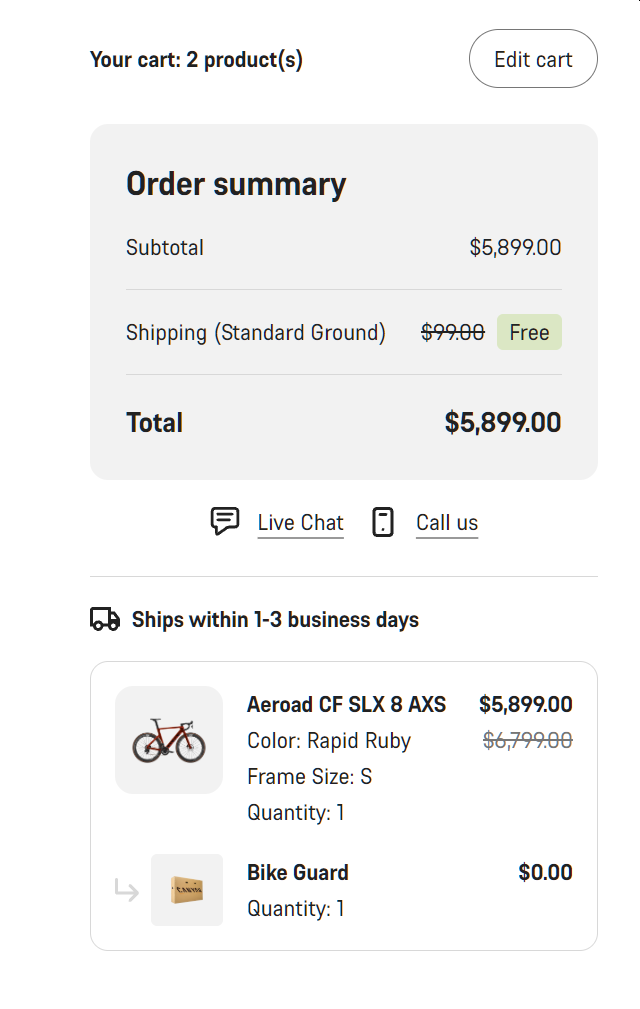Click the Bike Guard box thumbnail
This screenshot has height=1009, width=640.
pyautogui.click(x=187, y=890)
